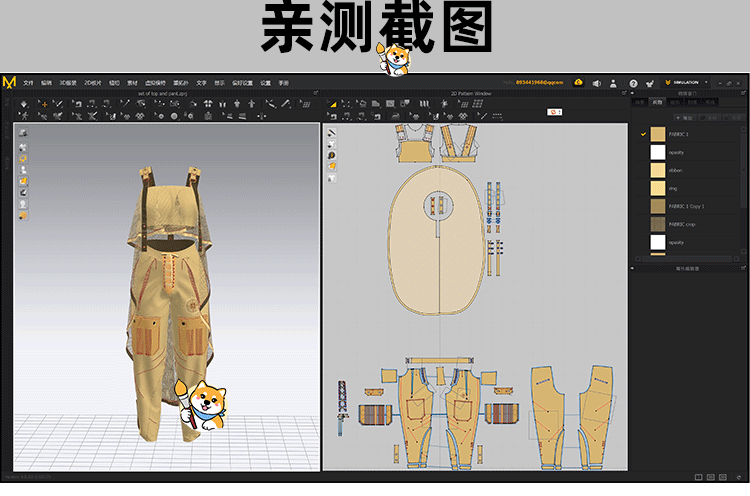
Task: Click the cloud upload icon
Action: [x=578, y=82]
